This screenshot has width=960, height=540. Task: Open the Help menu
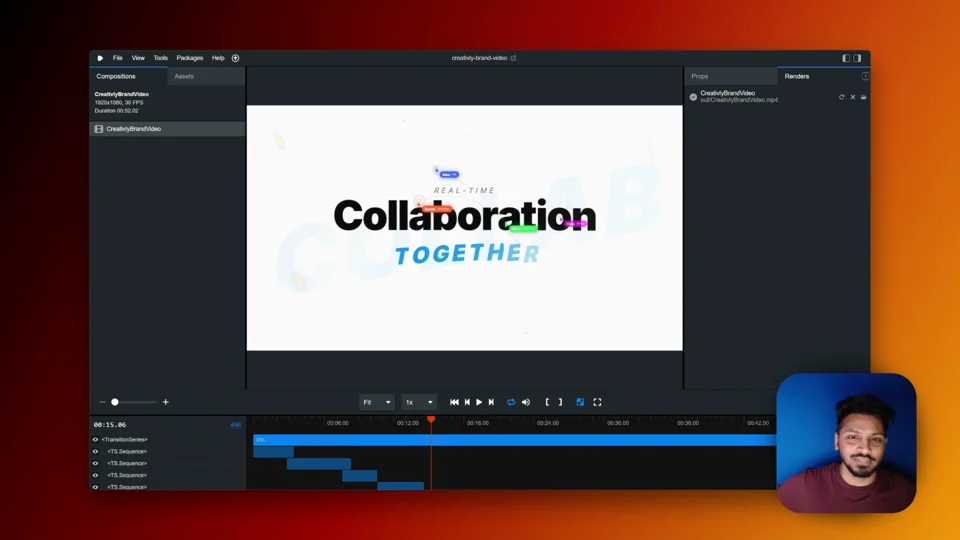coord(218,58)
